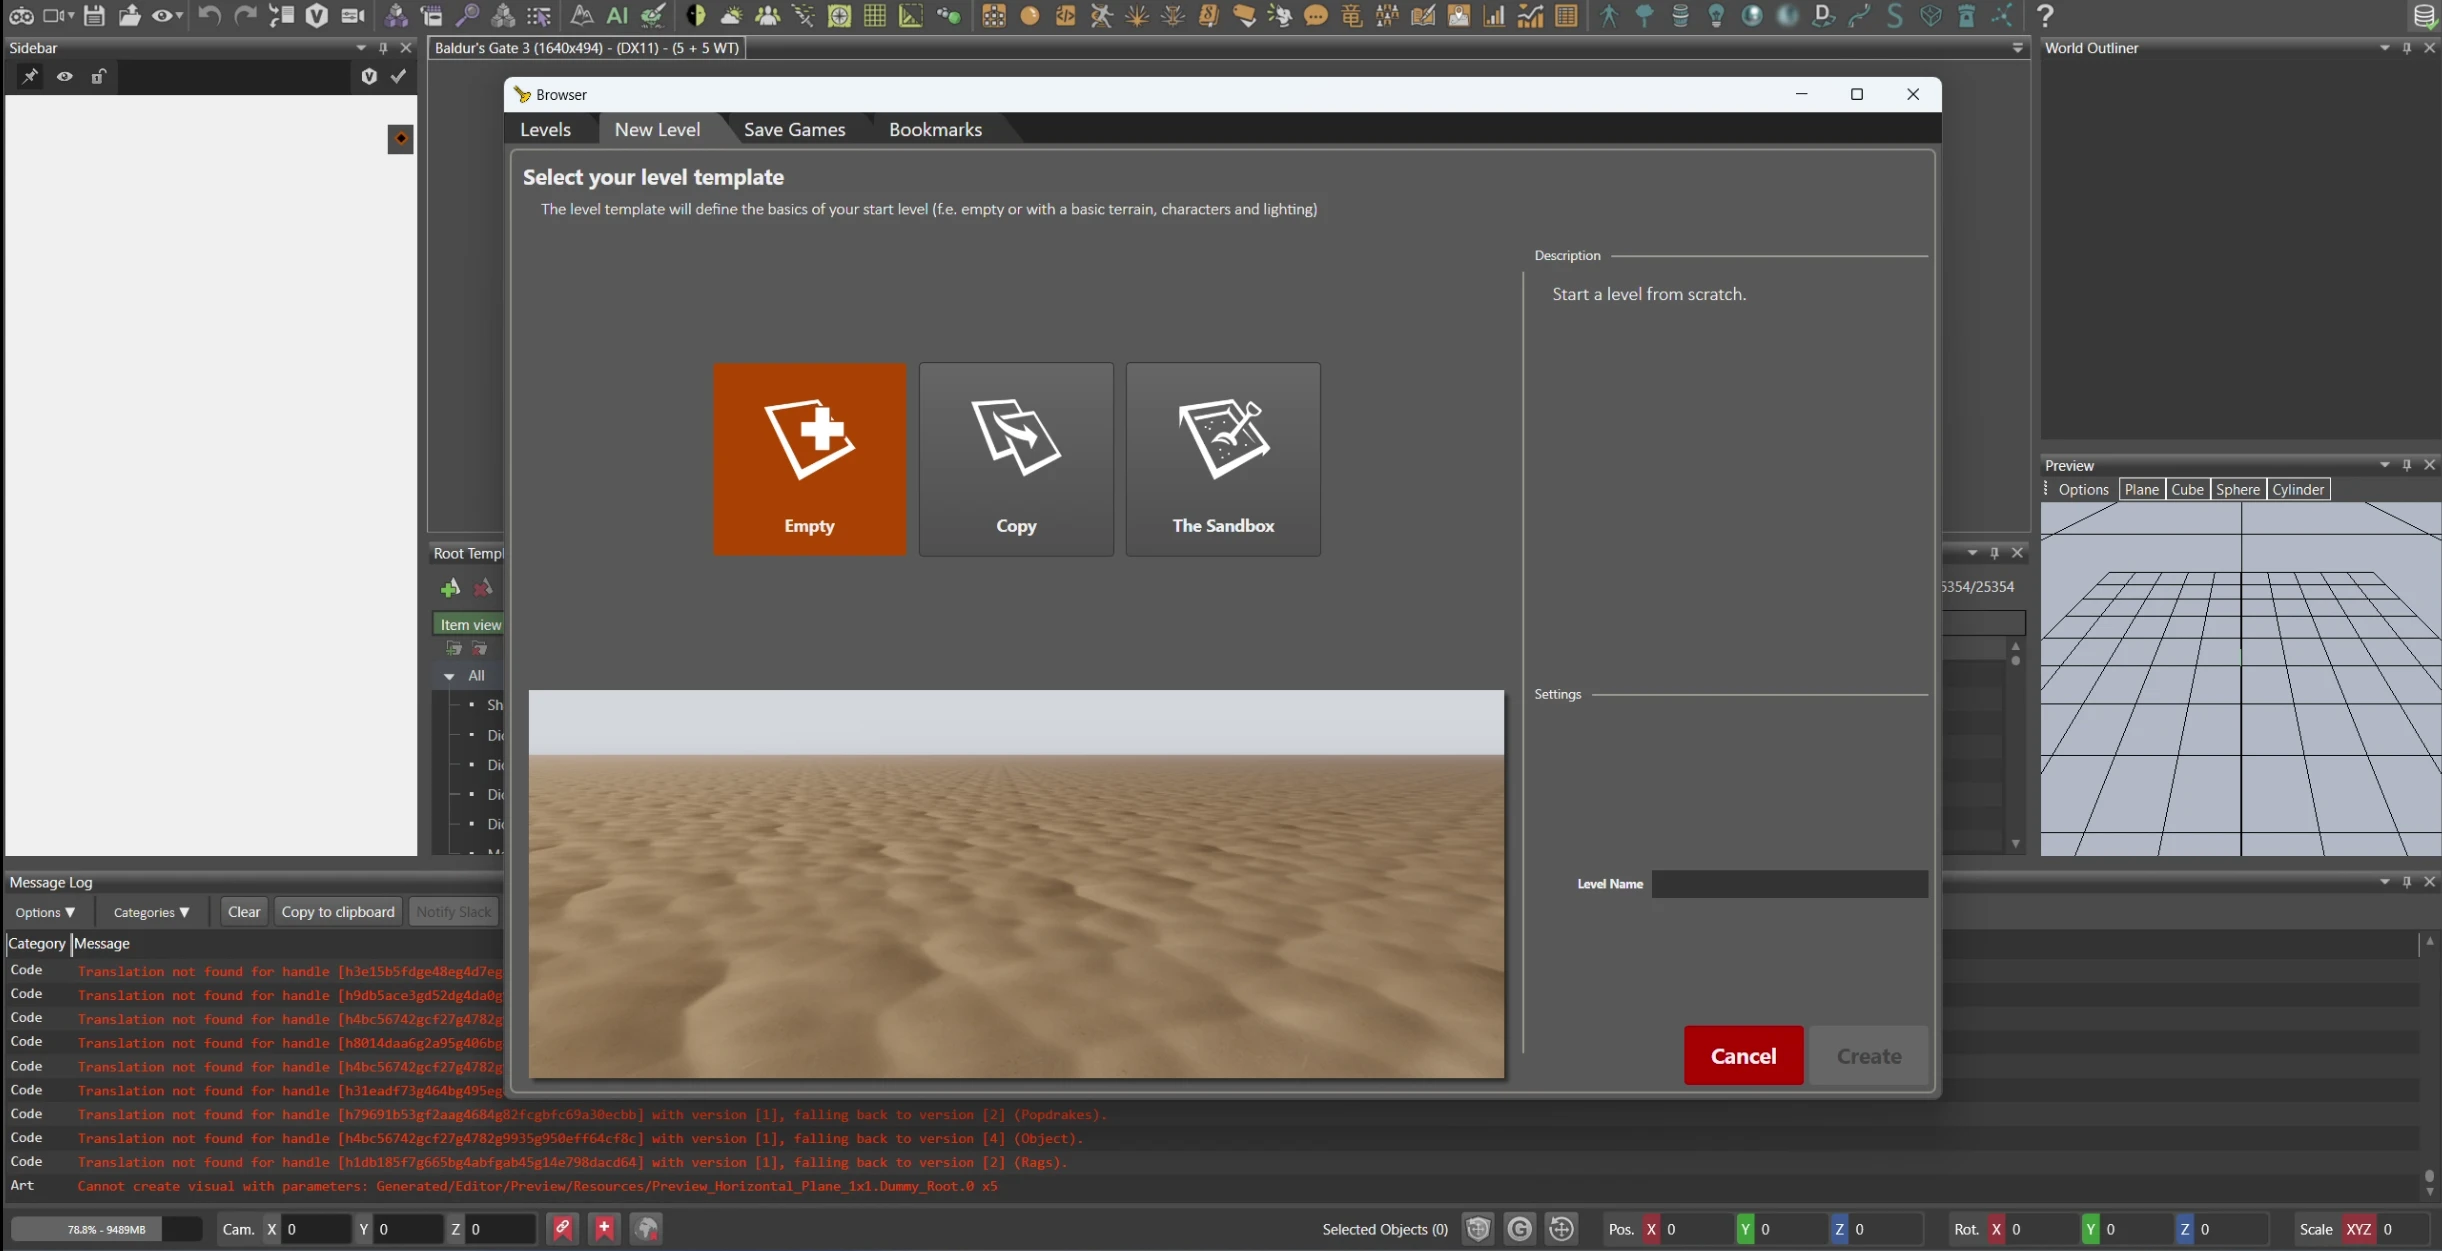Click the red magnet snap icon in status bar
The image size is (2442, 1251).
563,1228
